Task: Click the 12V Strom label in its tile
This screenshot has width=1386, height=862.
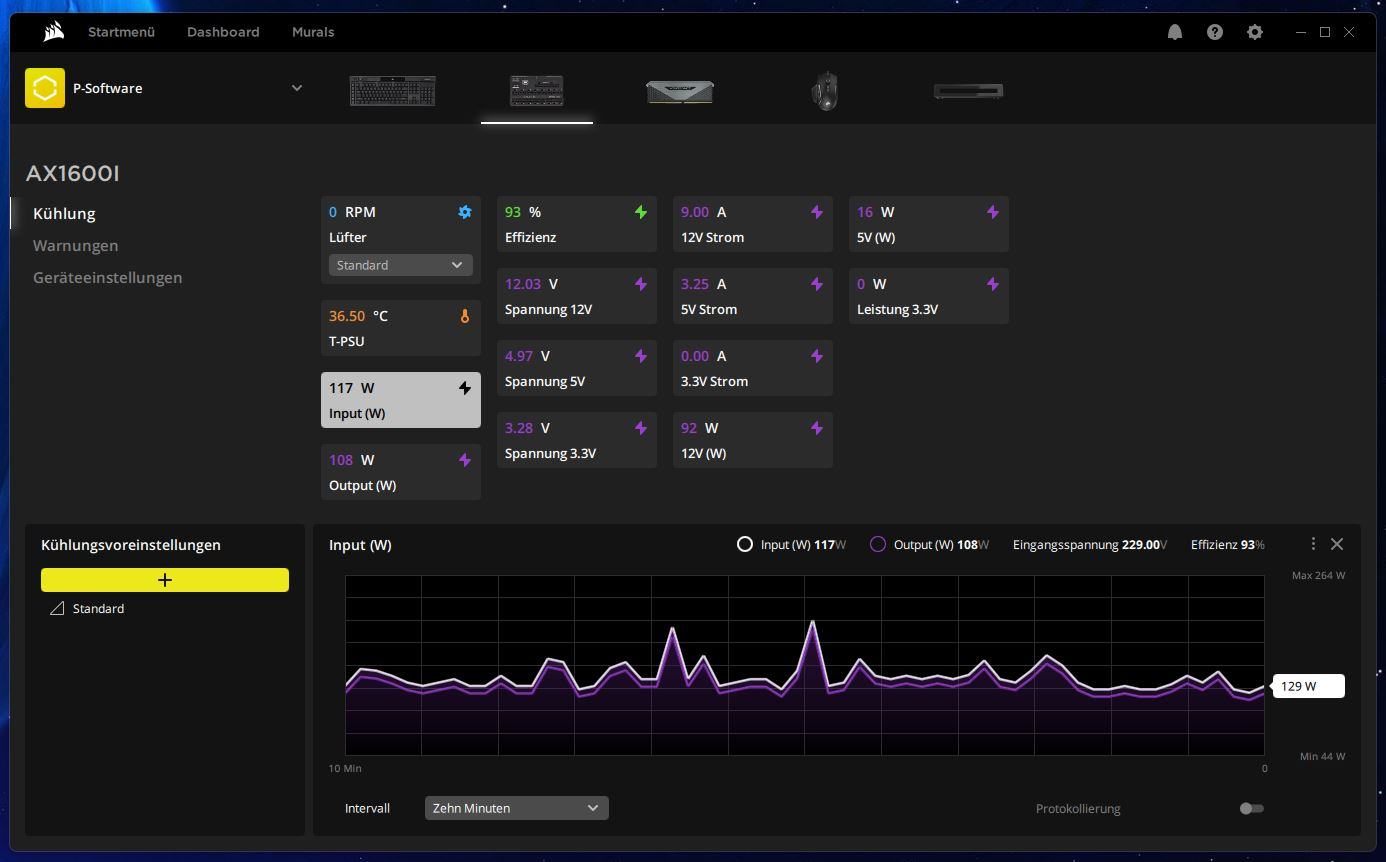Action: click(713, 237)
